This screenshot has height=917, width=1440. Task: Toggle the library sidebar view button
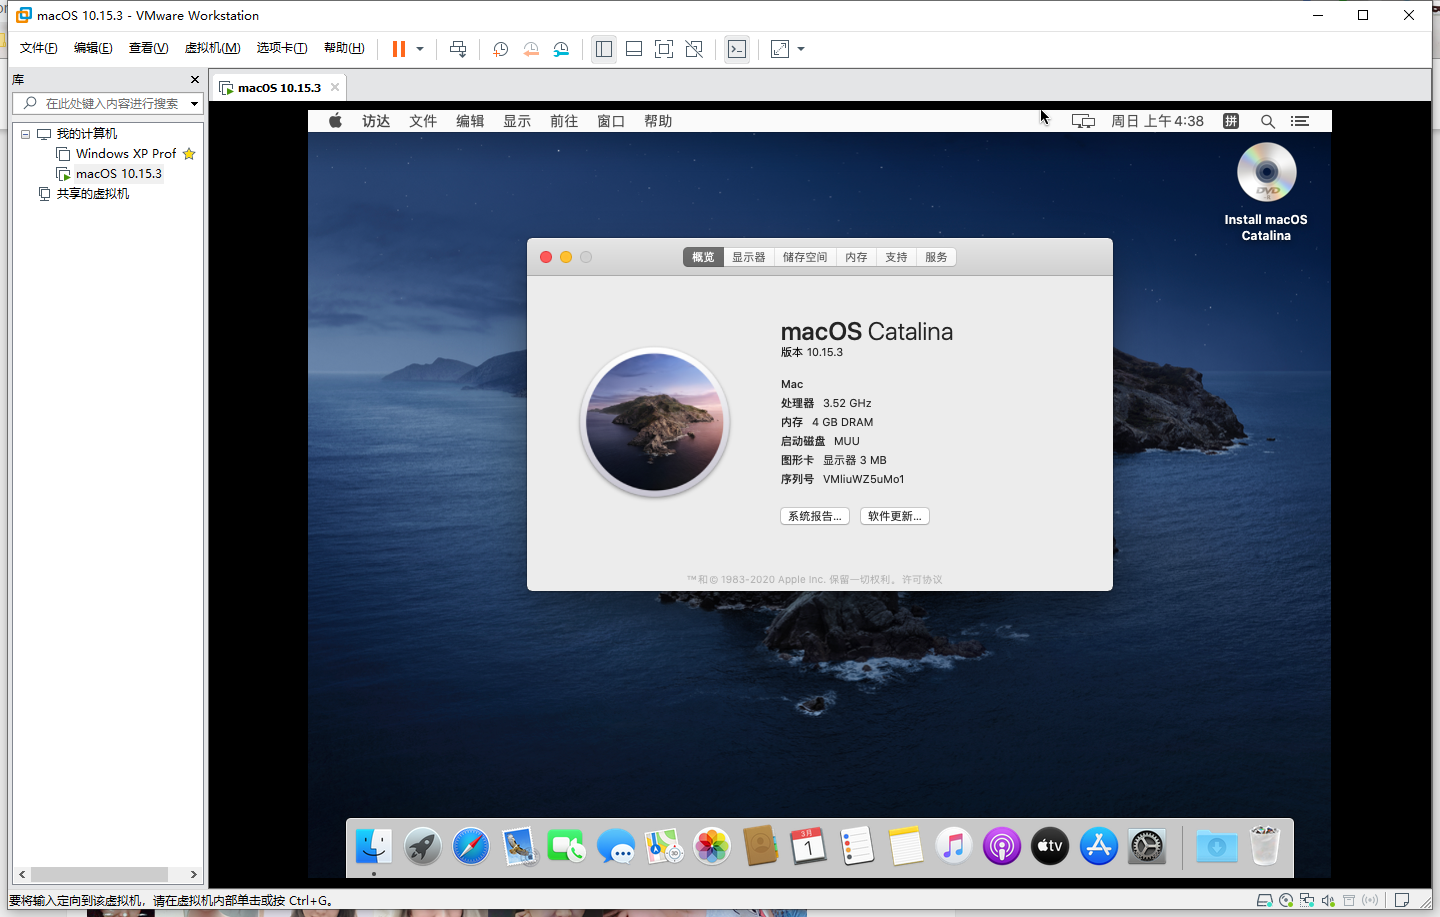coord(604,49)
